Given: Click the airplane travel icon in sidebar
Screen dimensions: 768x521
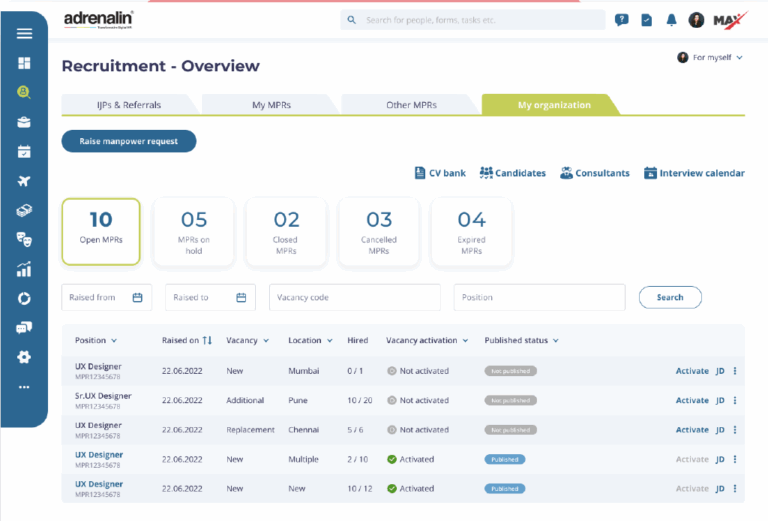Looking at the screenshot, I should [x=24, y=181].
